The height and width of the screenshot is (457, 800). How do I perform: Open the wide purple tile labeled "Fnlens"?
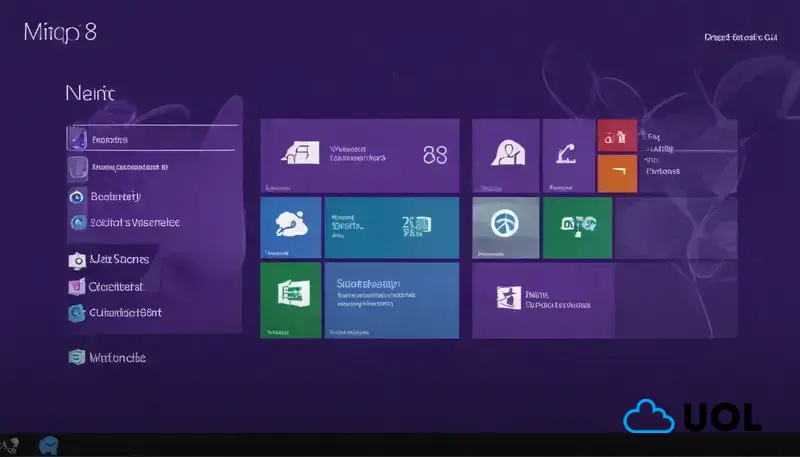coord(543,300)
